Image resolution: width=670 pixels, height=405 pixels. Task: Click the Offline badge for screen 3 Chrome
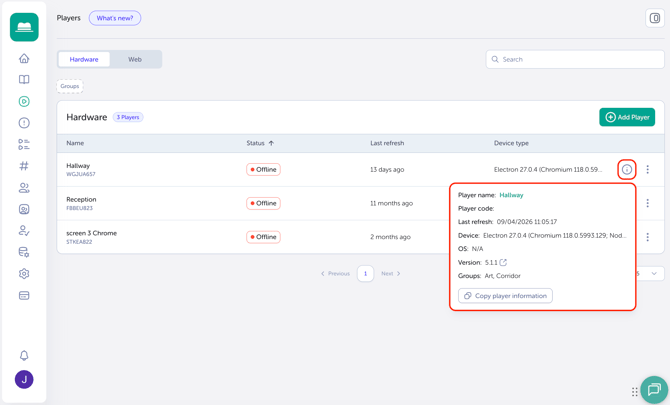click(263, 237)
